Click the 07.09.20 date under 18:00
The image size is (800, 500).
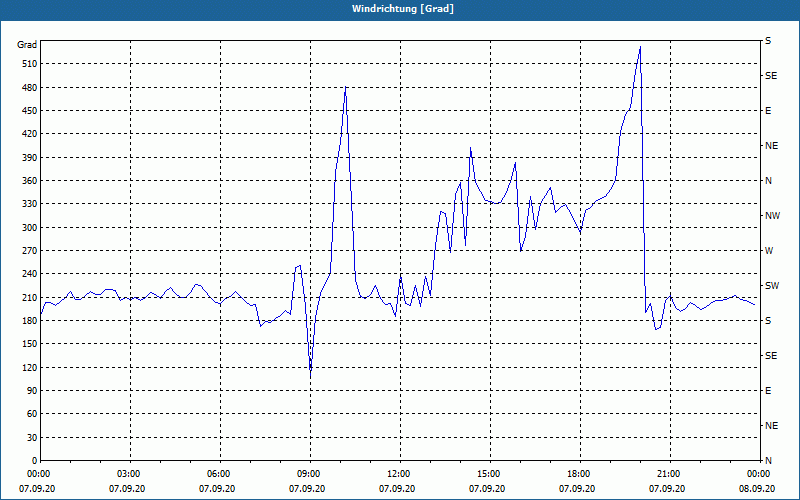pos(577,489)
